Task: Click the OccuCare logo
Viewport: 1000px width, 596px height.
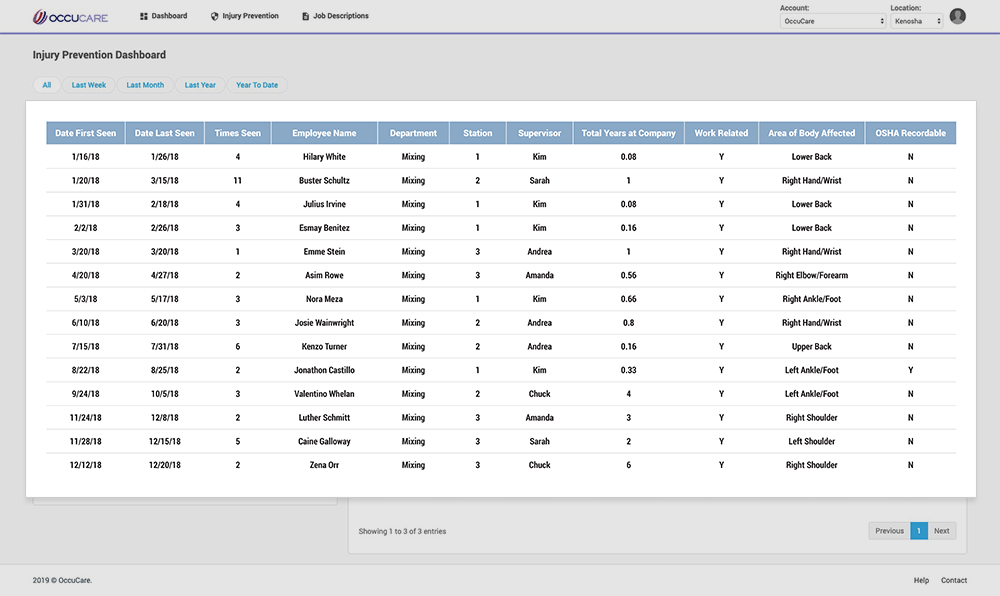Action: [70, 17]
